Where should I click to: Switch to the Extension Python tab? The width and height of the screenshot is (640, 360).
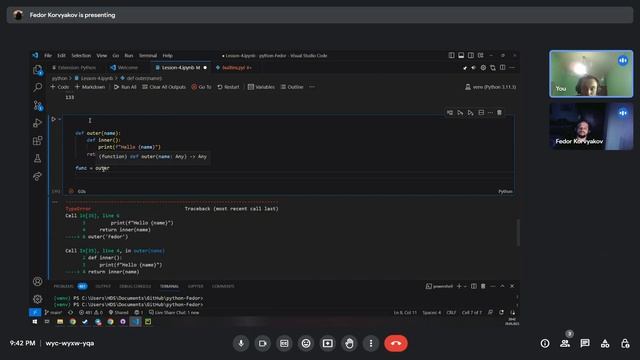tap(74, 68)
